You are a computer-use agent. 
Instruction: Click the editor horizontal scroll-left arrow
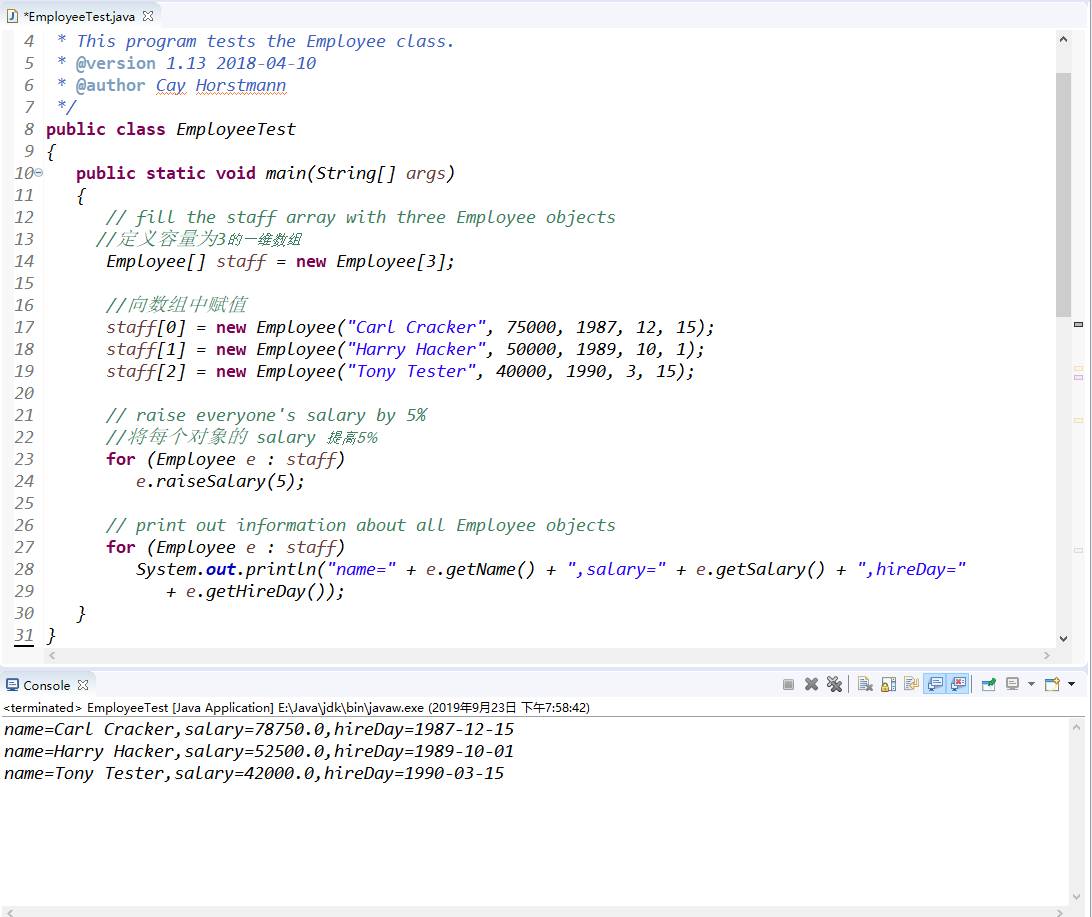(x=52, y=655)
